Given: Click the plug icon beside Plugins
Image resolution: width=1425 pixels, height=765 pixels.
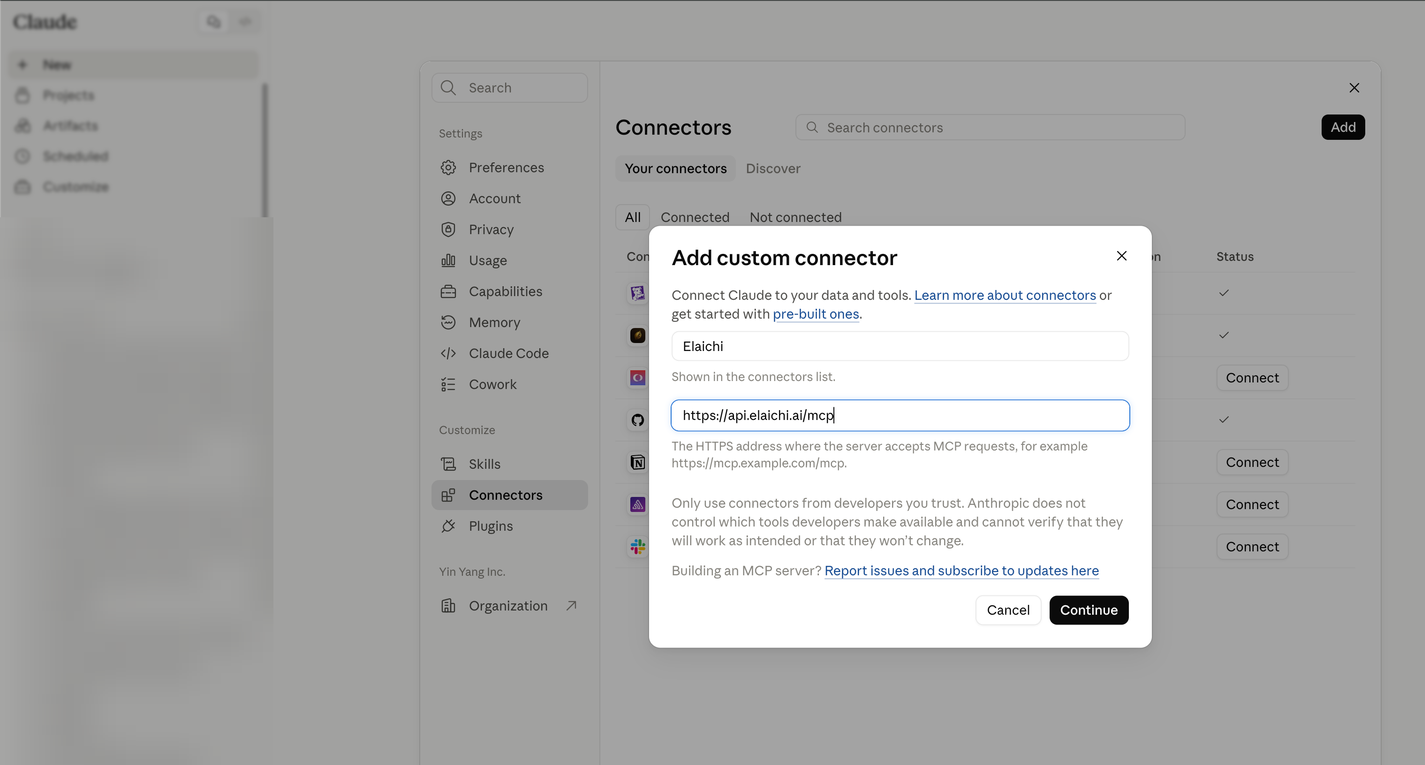Looking at the screenshot, I should pyautogui.click(x=448, y=526).
